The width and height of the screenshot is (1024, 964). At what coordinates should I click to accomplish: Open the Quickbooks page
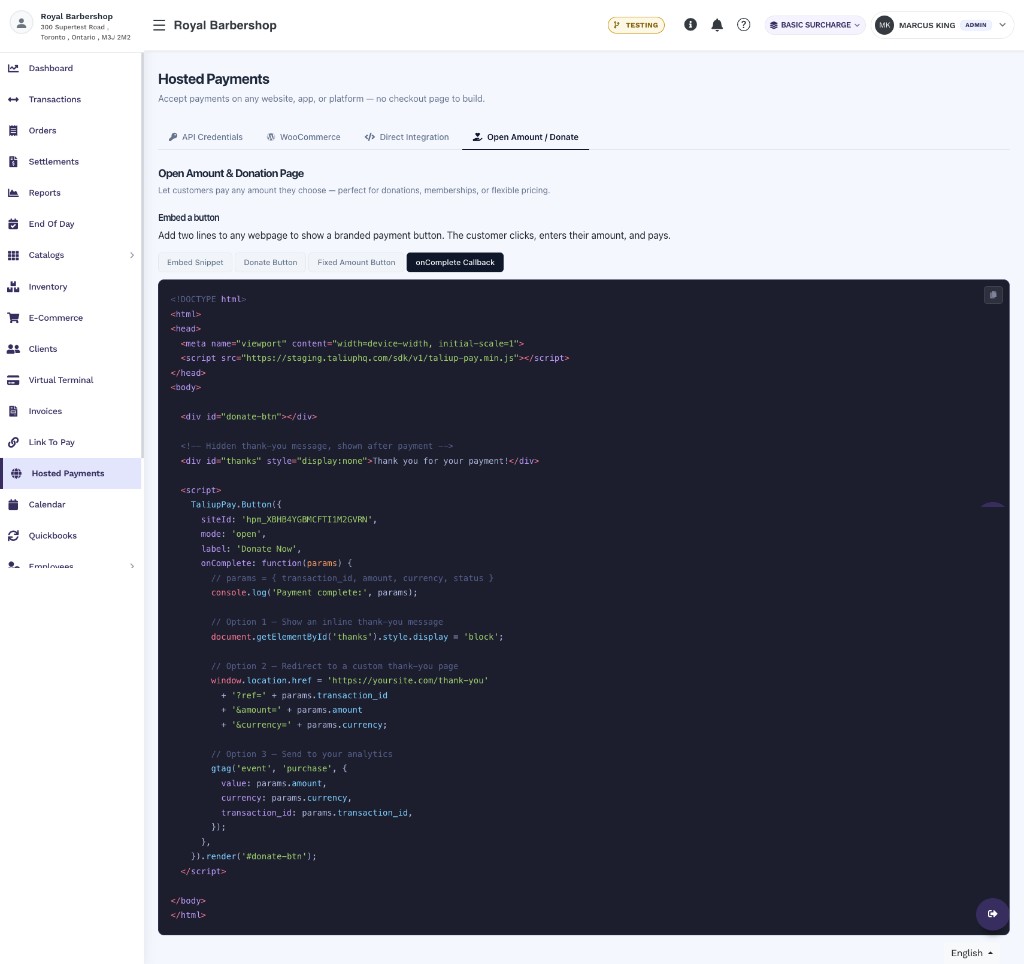coord(53,536)
